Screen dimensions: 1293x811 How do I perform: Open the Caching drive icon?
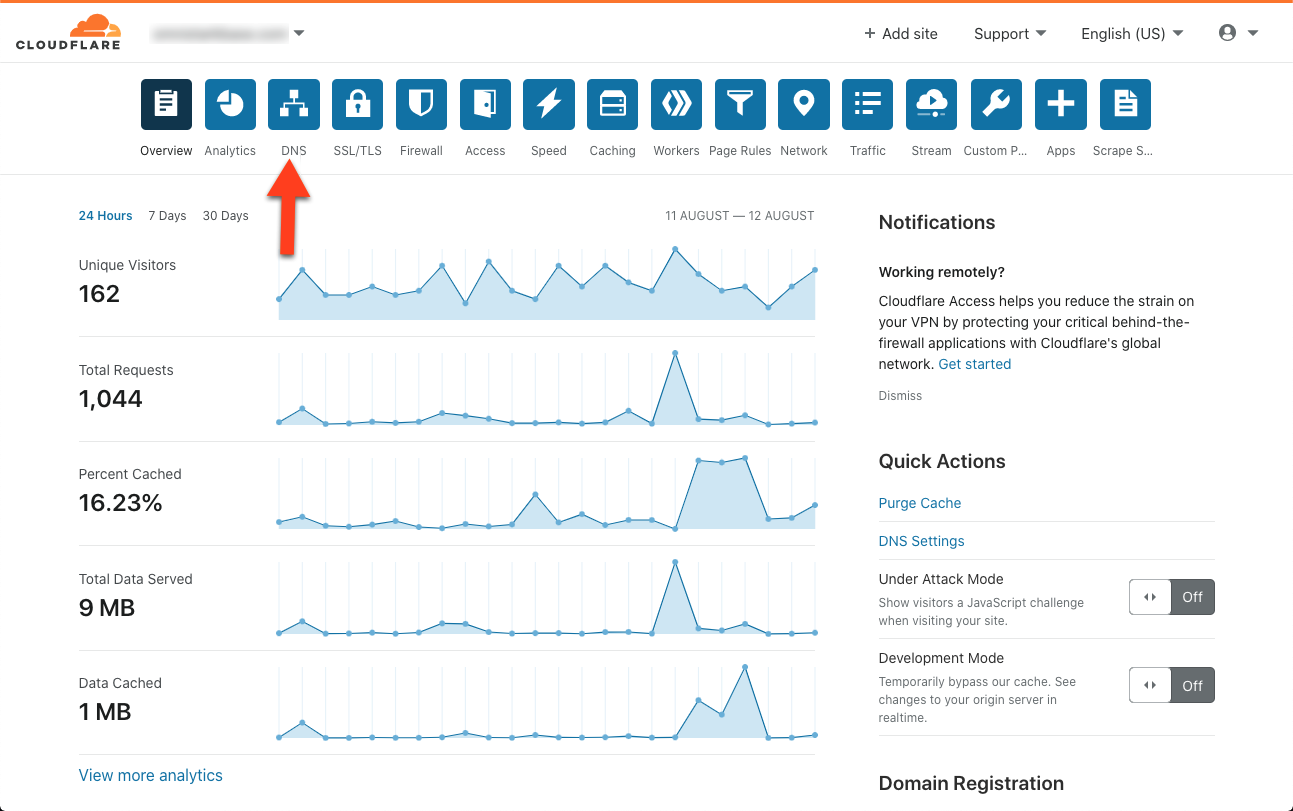(x=613, y=105)
